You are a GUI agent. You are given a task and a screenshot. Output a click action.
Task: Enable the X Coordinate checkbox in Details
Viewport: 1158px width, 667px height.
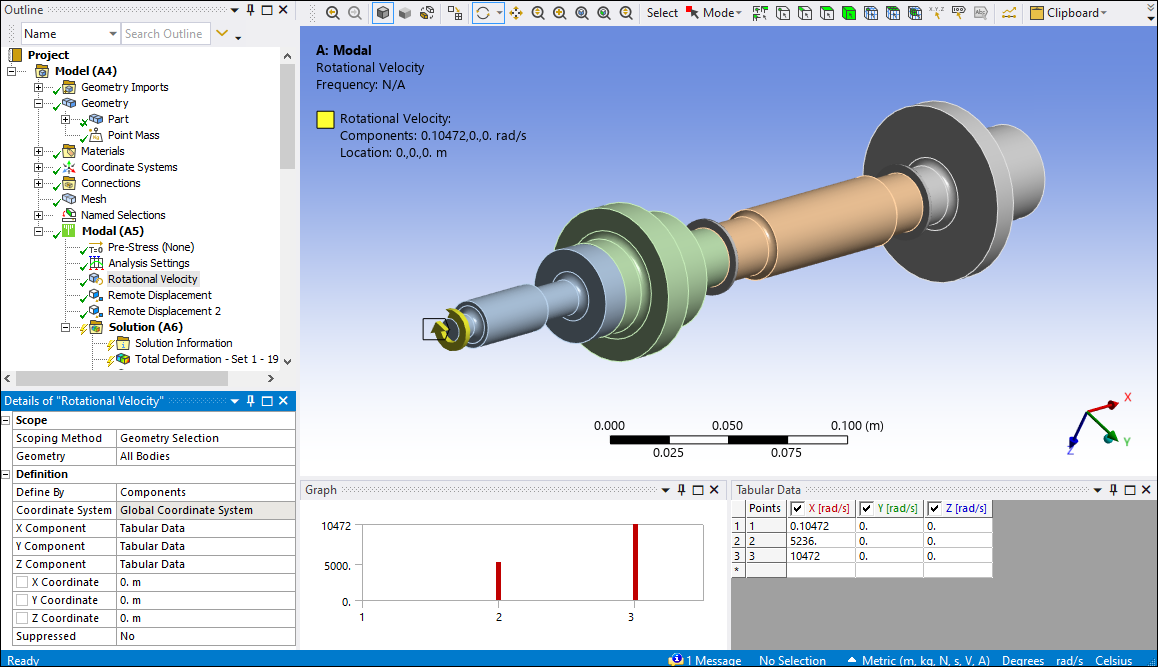click(22, 582)
